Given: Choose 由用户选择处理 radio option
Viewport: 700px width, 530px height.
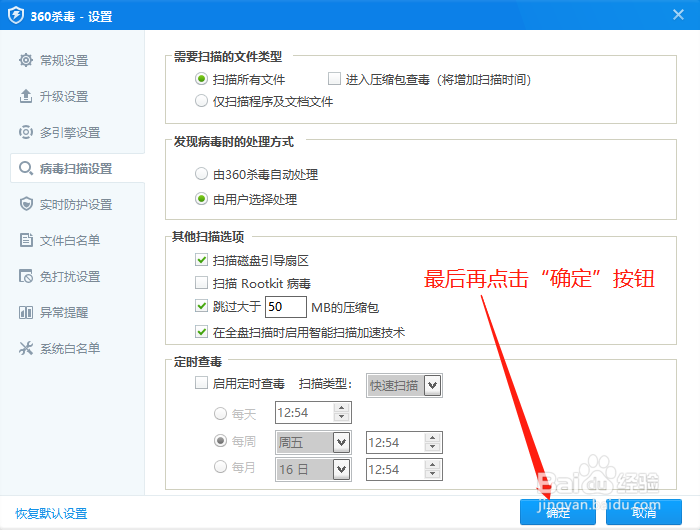Looking at the screenshot, I should [x=201, y=199].
